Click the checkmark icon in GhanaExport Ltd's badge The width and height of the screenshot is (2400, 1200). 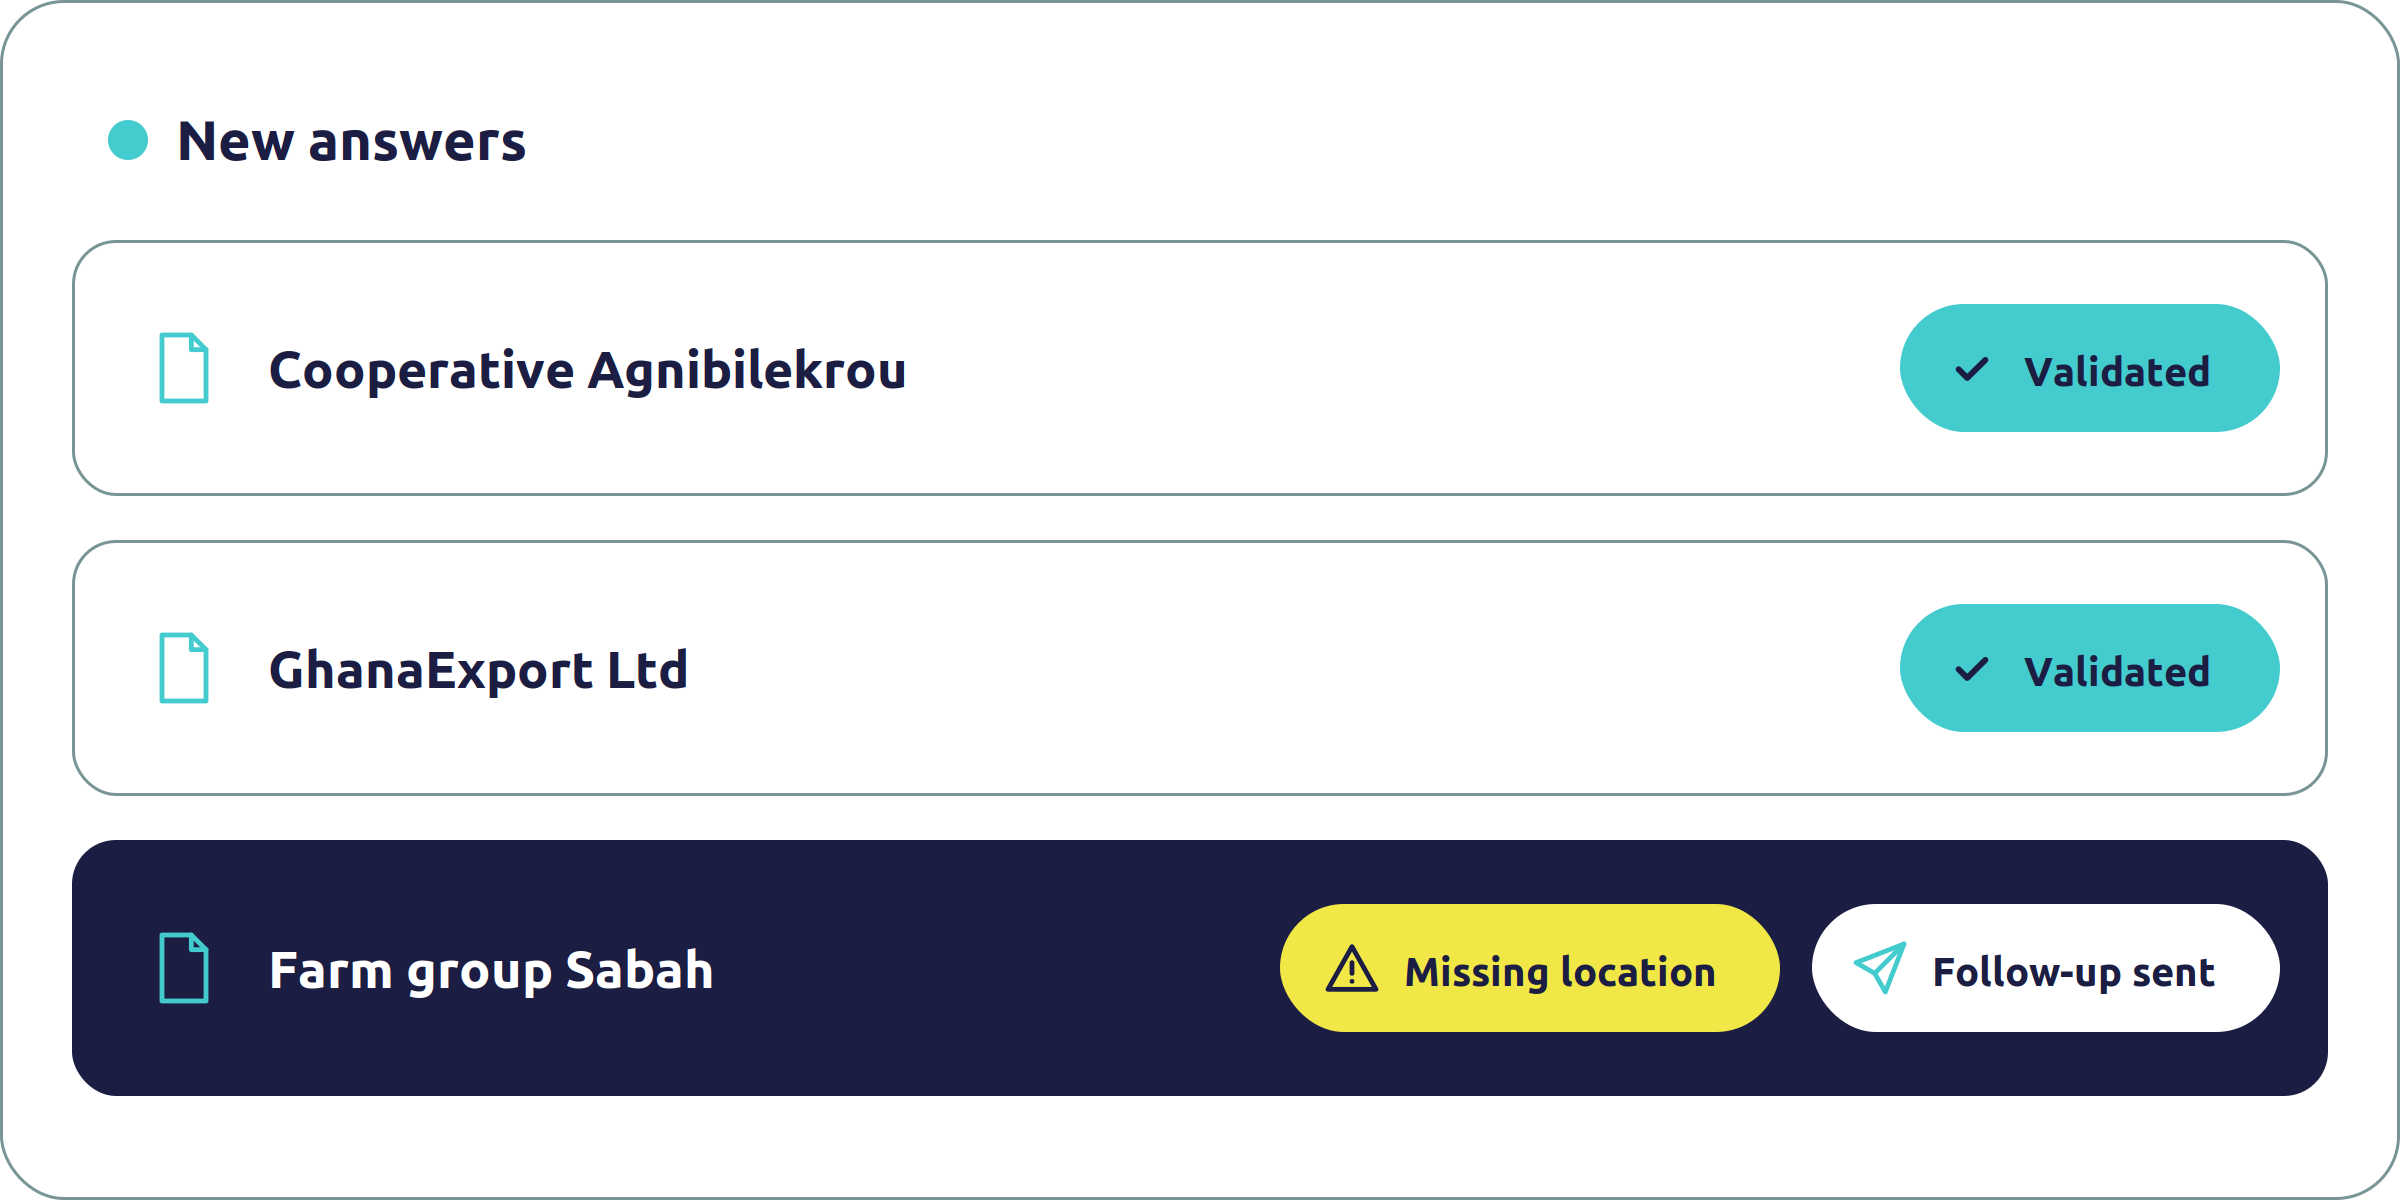click(x=1972, y=670)
